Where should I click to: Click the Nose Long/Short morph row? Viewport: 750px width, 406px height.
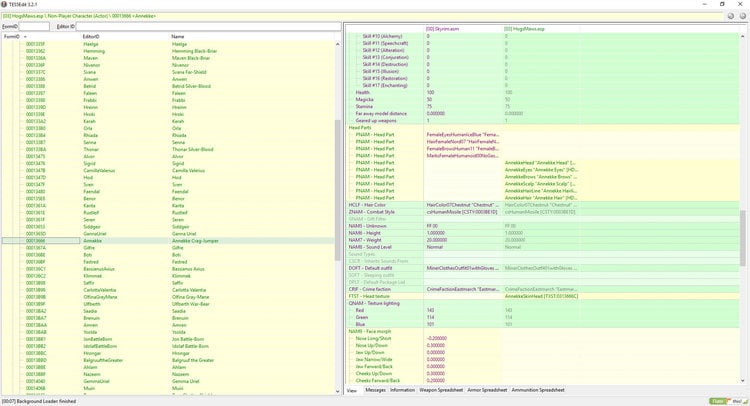pos(543,339)
